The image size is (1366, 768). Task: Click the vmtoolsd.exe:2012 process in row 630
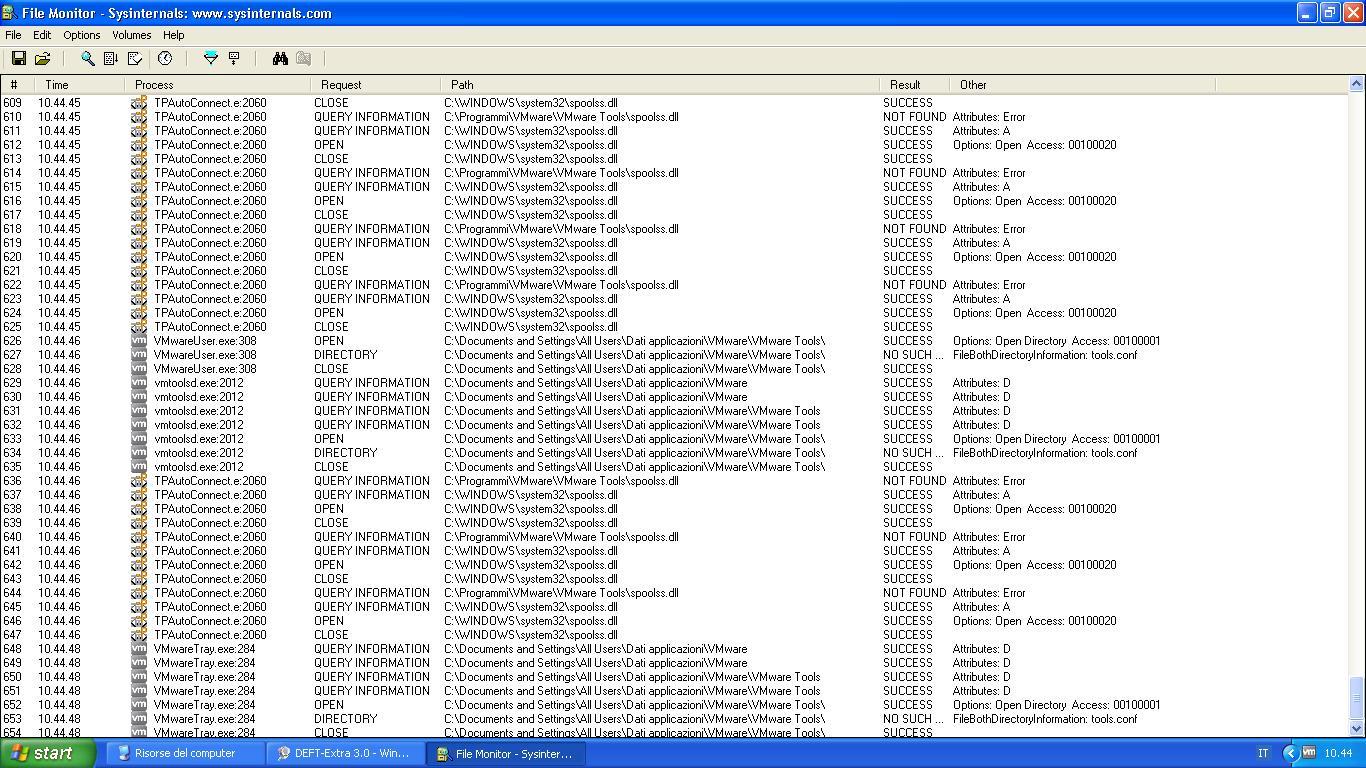coord(198,397)
